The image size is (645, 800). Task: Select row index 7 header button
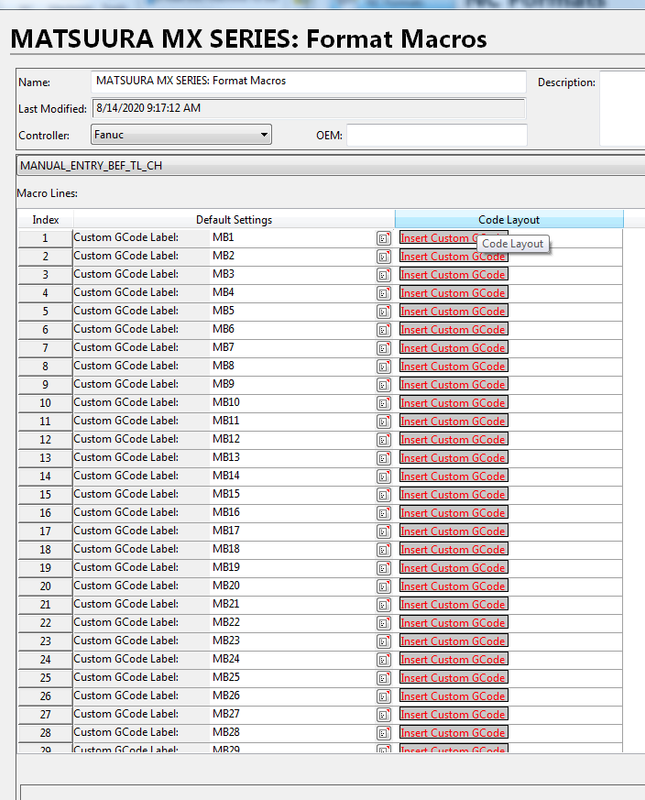click(x=45, y=348)
